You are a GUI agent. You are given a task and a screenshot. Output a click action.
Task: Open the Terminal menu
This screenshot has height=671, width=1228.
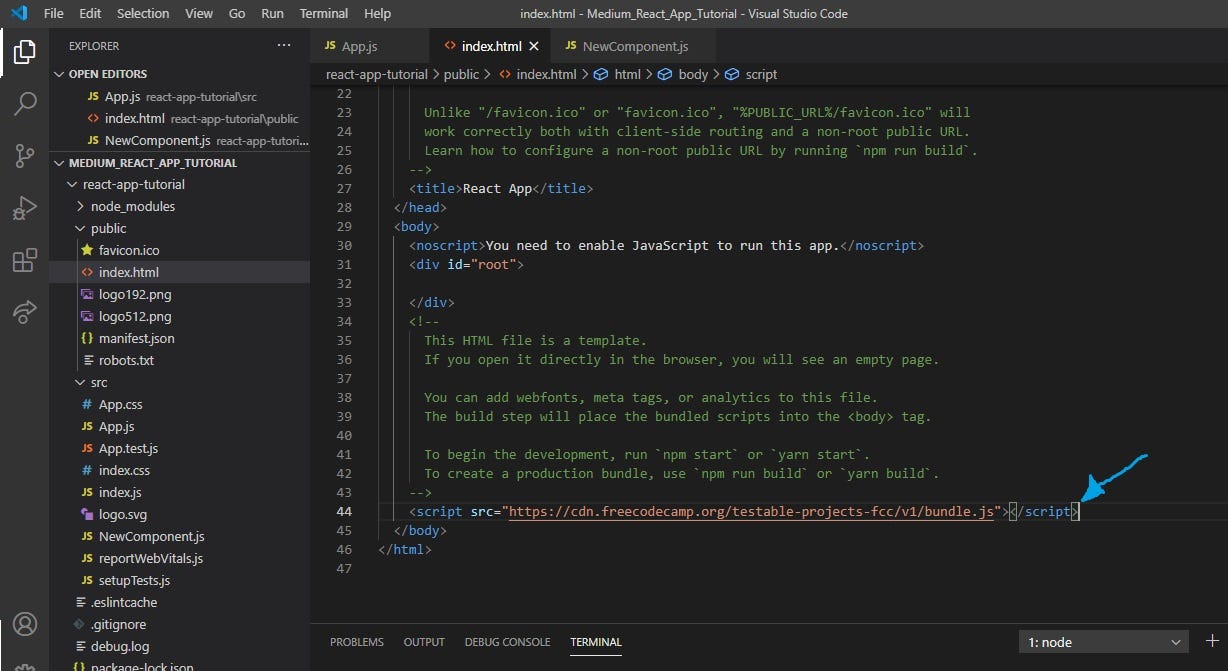pyautogui.click(x=324, y=14)
